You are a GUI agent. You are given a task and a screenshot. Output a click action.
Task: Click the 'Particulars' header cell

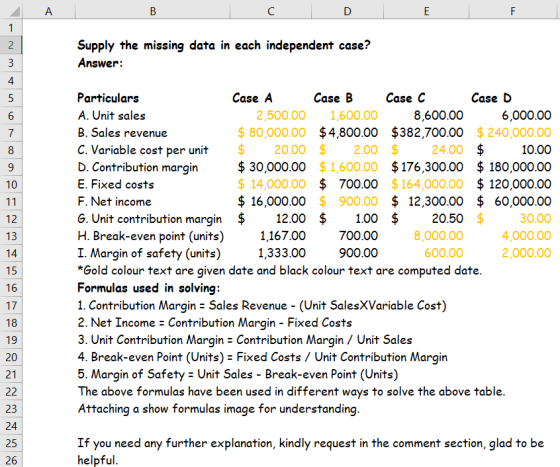pos(108,98)
